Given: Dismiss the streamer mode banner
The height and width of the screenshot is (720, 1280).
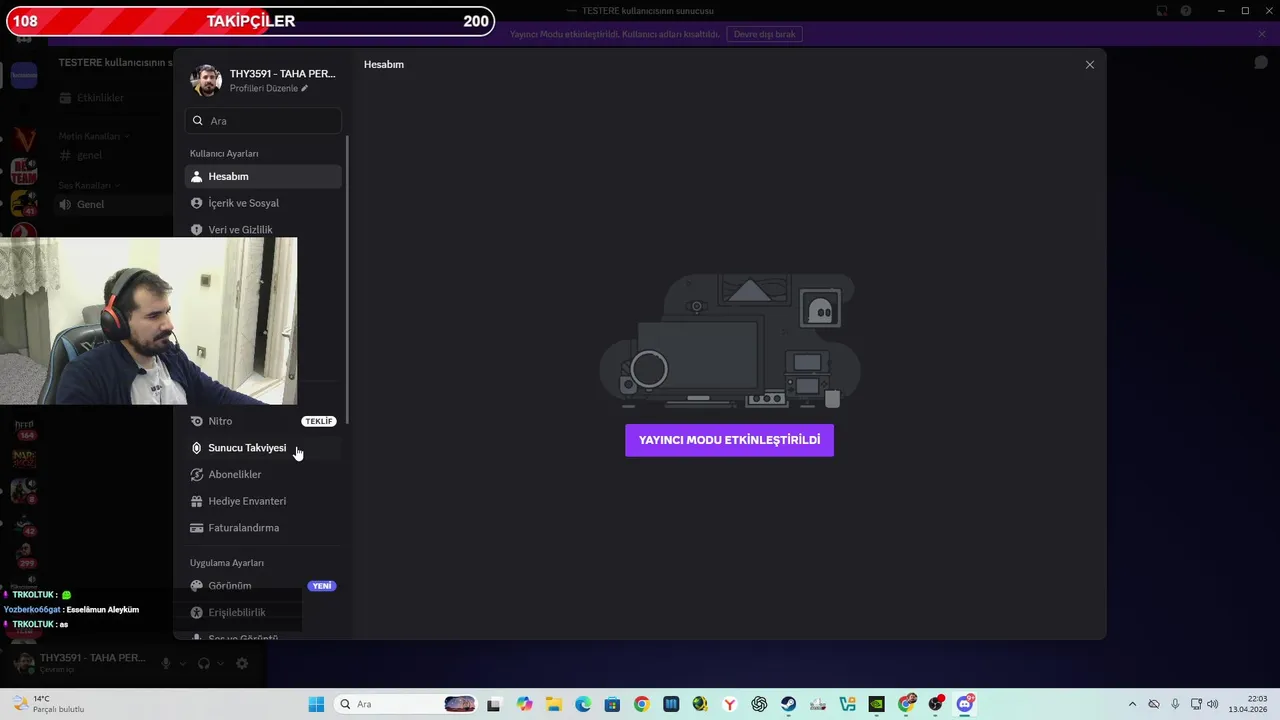Looking at the screenshot, I should pos(1262,34).
